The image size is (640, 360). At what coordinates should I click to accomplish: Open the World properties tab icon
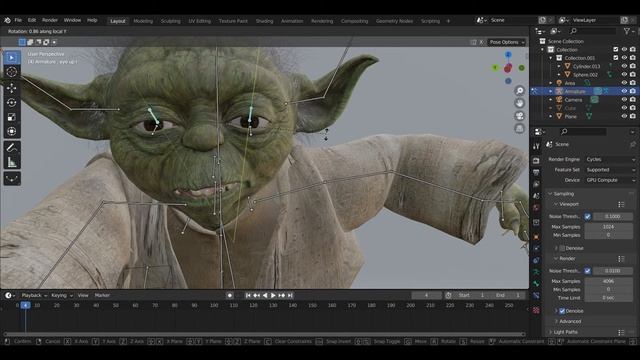coord(536,208)
